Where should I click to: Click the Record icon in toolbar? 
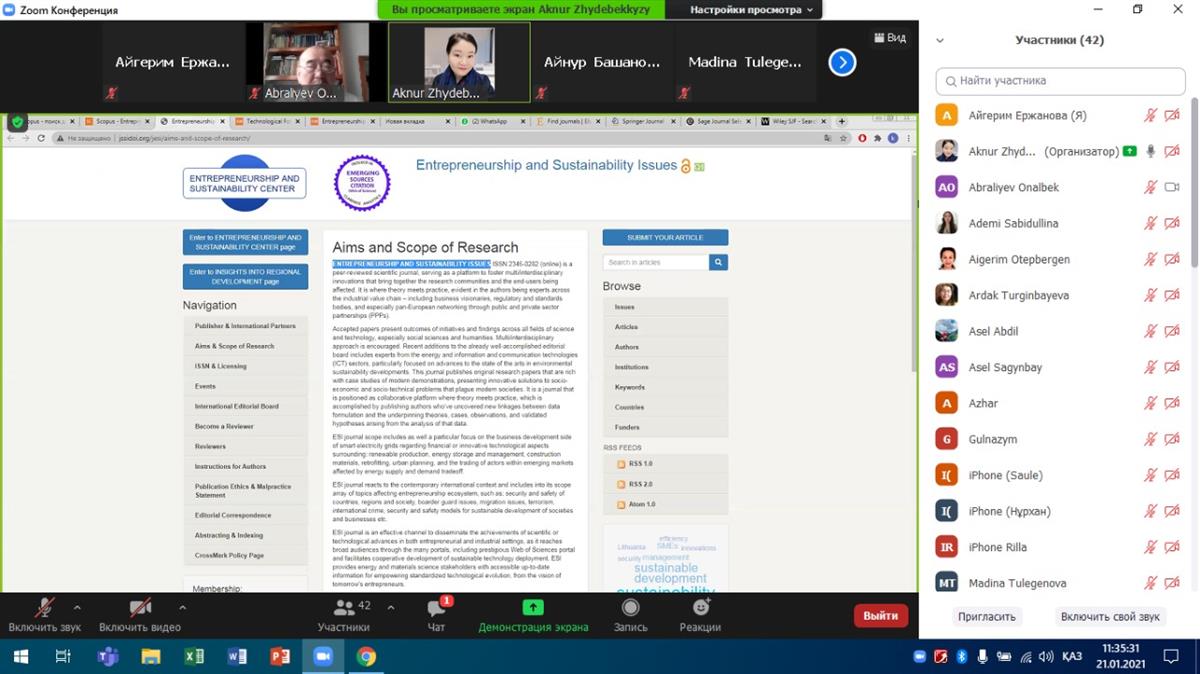point(630,608)
